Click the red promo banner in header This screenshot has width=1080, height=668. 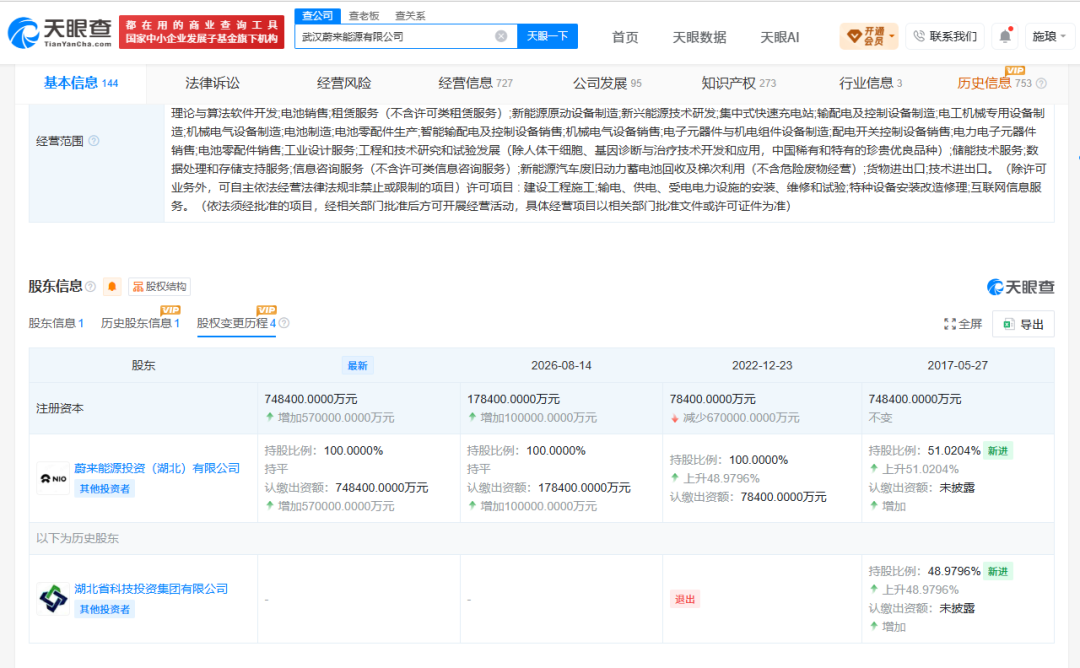(x=202, y=32)
